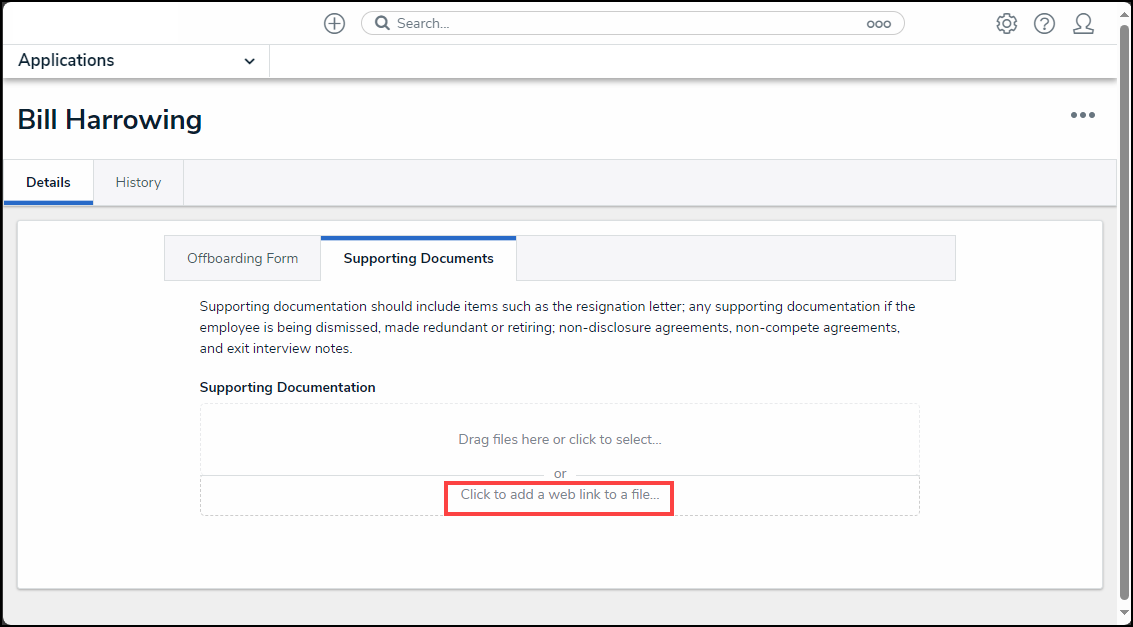The width and height of the screenshot is (1133, 627).
Task: Click into the Search text field
Action: click(620, 24)
